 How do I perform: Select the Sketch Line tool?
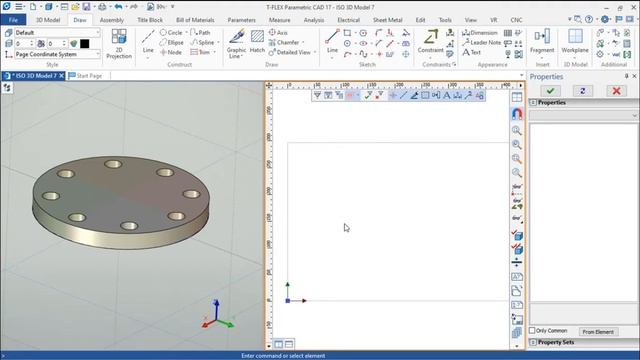click(x=332, y=41)
